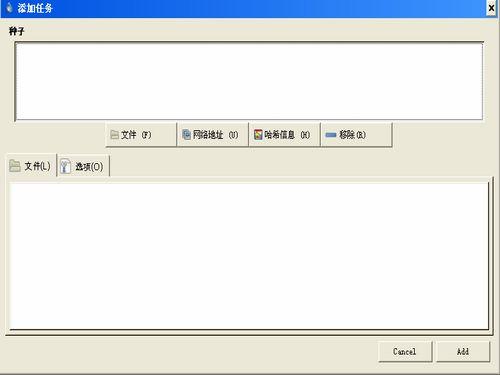
Task: Open the 网络地址 (U) URL button
Action: (213, 135)
